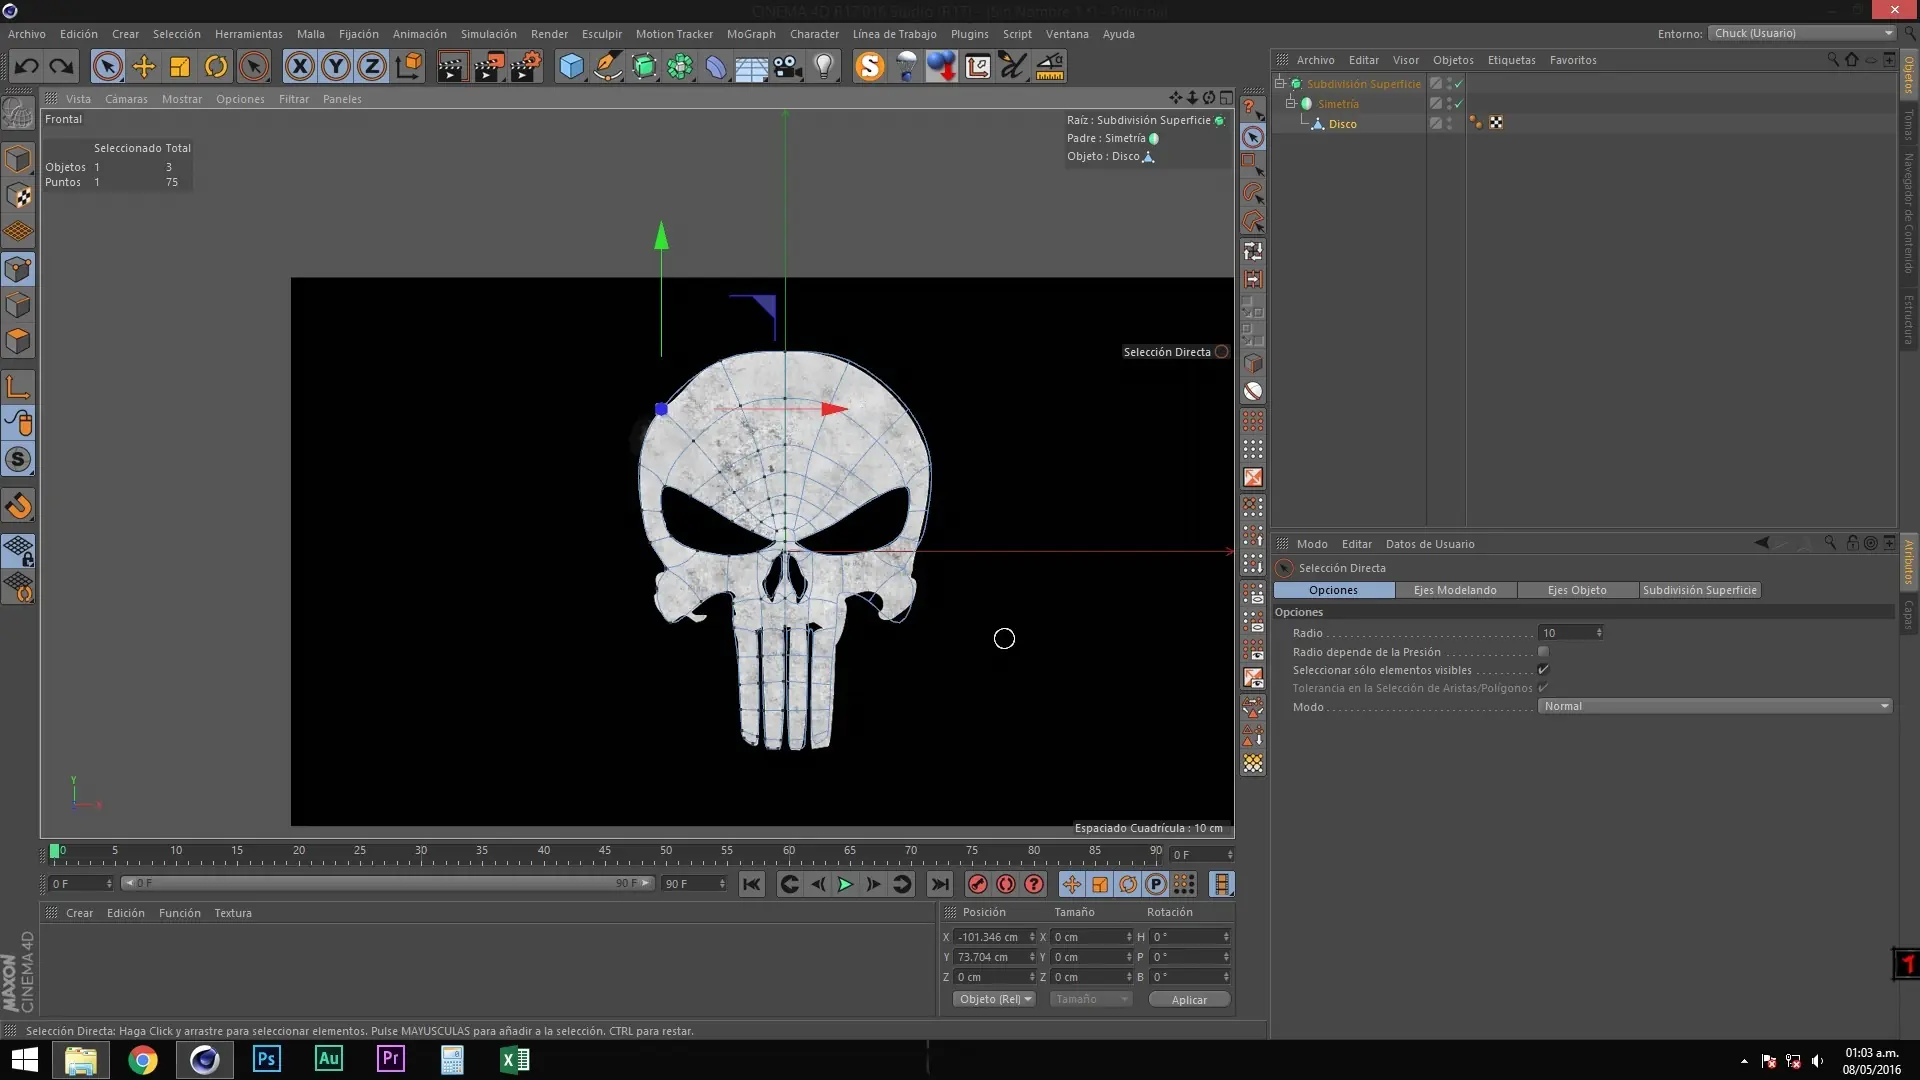Open Object Manager Etiquetas menu
The image size is (1920, 1080).
[1511, 60]
